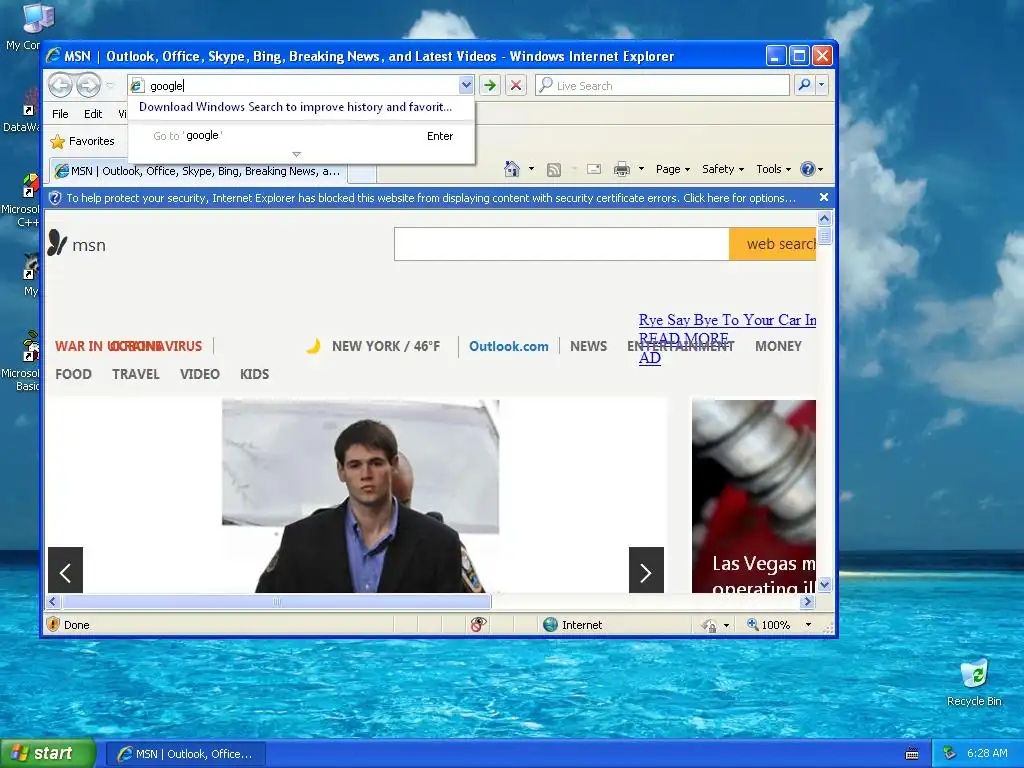The image size is (1024, 768).
Task: Dismiss the security information bar with X
Action: click(824, 197)
